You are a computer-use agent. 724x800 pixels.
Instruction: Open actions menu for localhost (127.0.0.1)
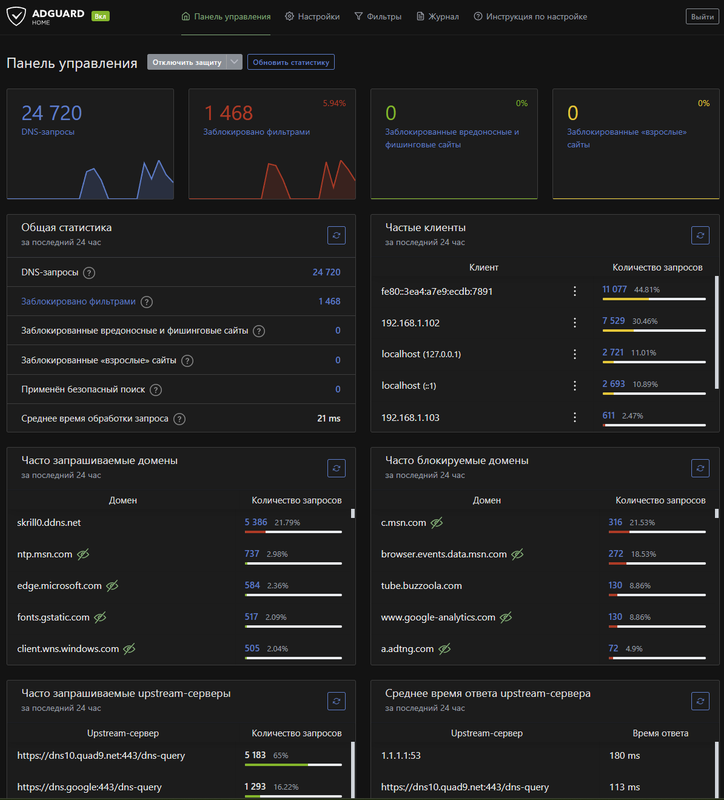pyautogui.click(x=575, y=354)
